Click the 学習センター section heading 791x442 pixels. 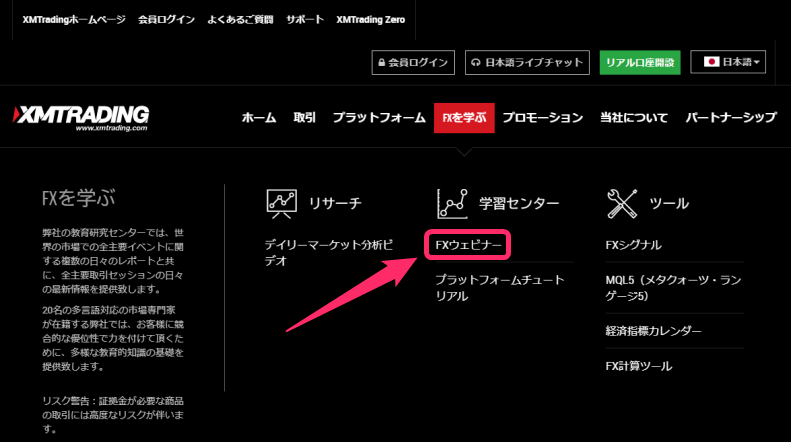[x=519, y=203]
